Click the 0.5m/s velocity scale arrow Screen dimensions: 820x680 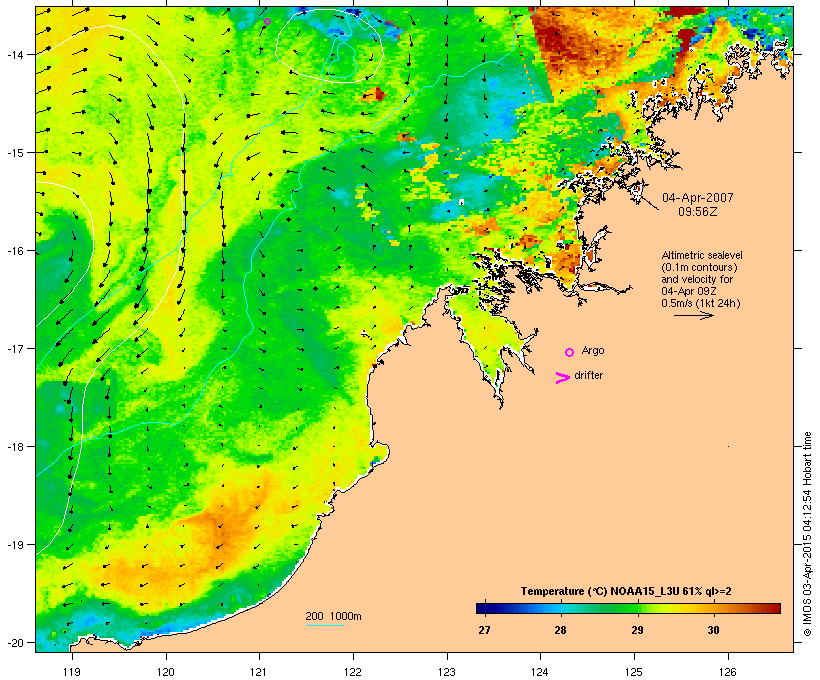coord(693,315)
